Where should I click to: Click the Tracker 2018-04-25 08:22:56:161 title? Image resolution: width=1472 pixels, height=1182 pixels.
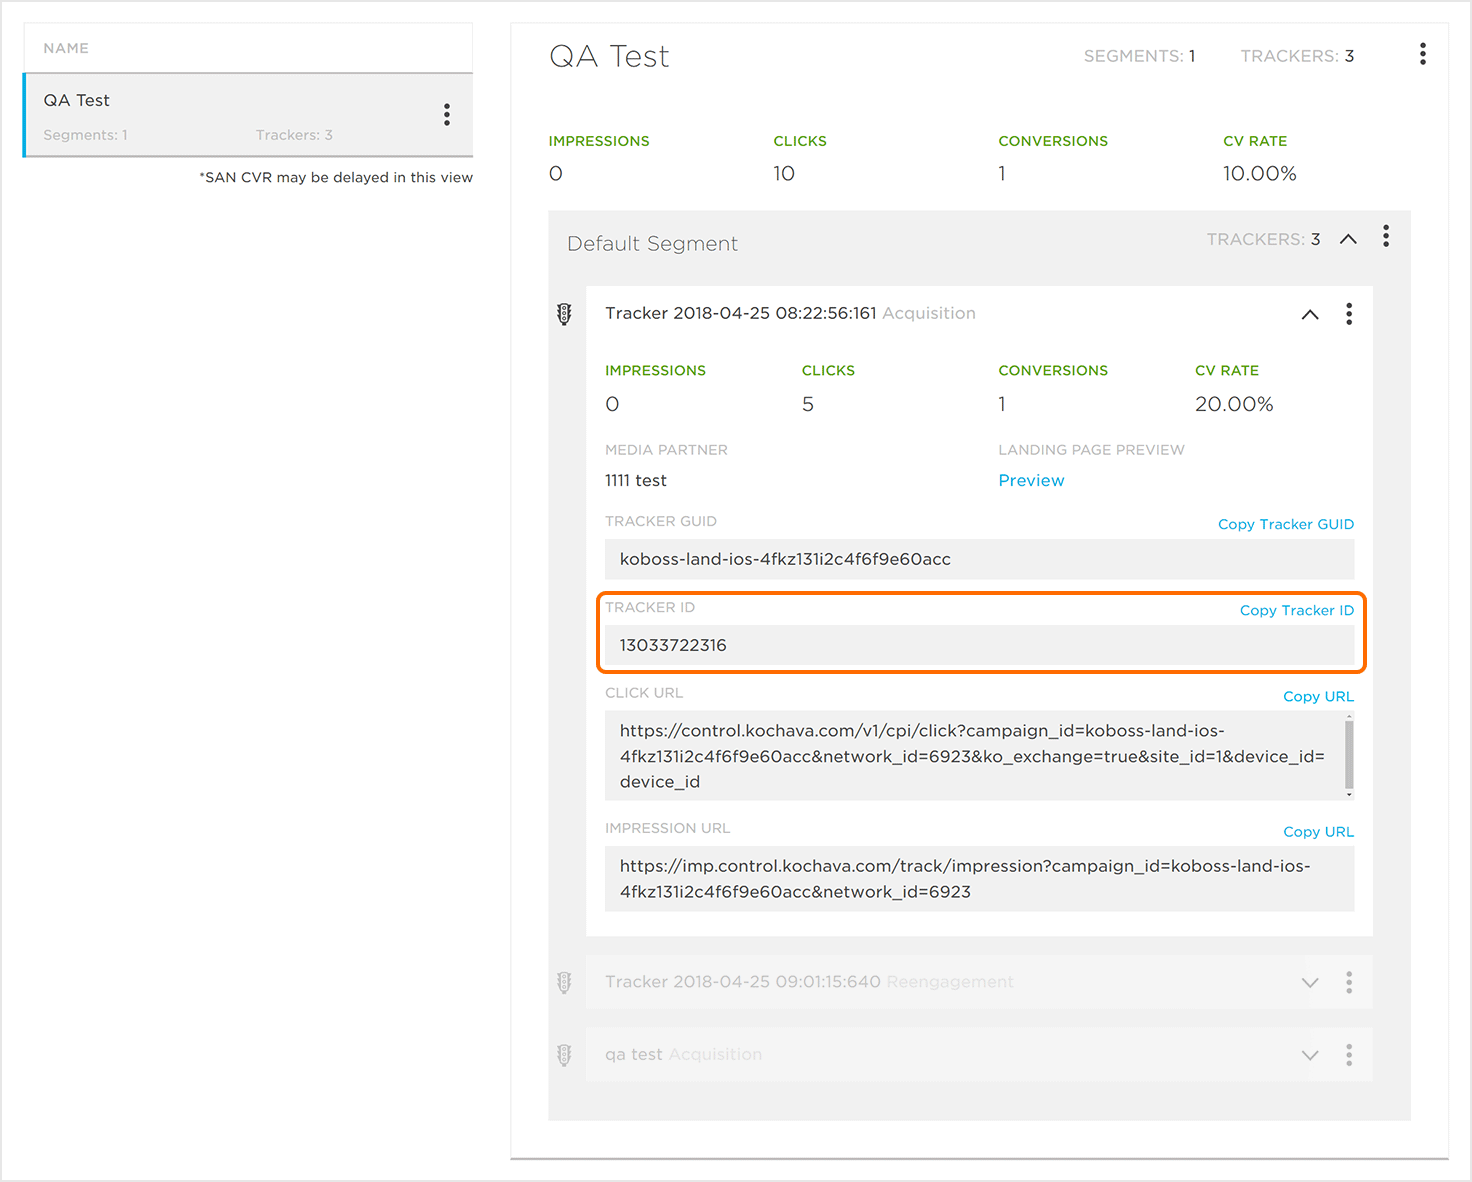[x=740, y=313]
